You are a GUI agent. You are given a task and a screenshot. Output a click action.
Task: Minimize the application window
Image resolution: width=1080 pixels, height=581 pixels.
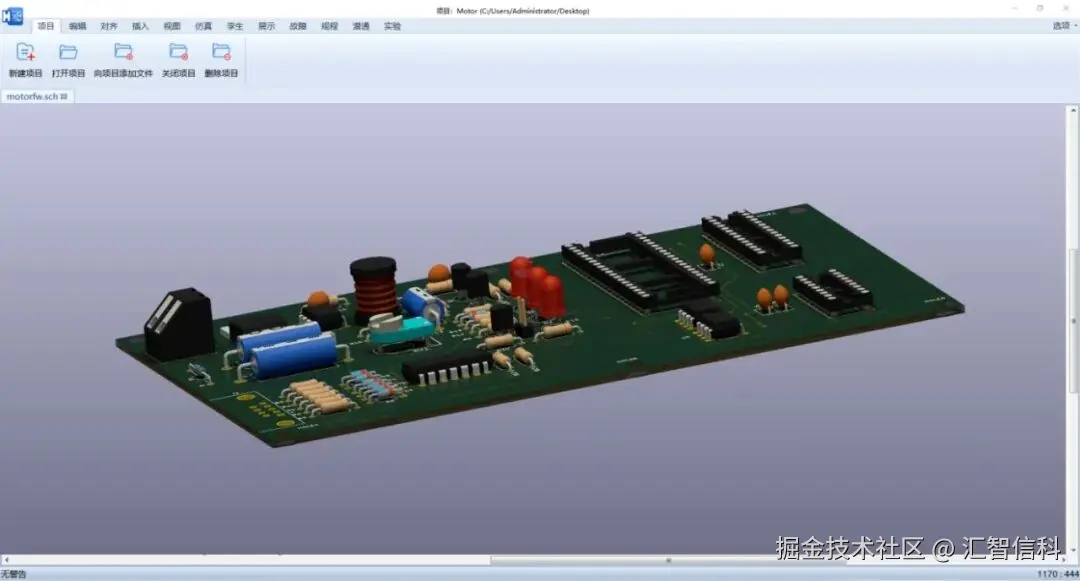pos(1015,9)
